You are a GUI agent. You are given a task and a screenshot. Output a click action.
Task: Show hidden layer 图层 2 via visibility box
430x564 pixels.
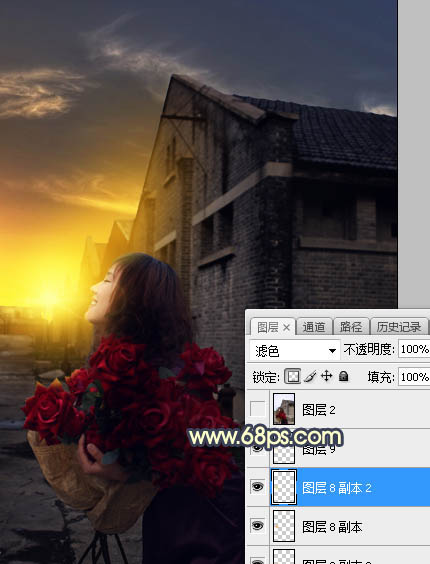tap(257, 409)
